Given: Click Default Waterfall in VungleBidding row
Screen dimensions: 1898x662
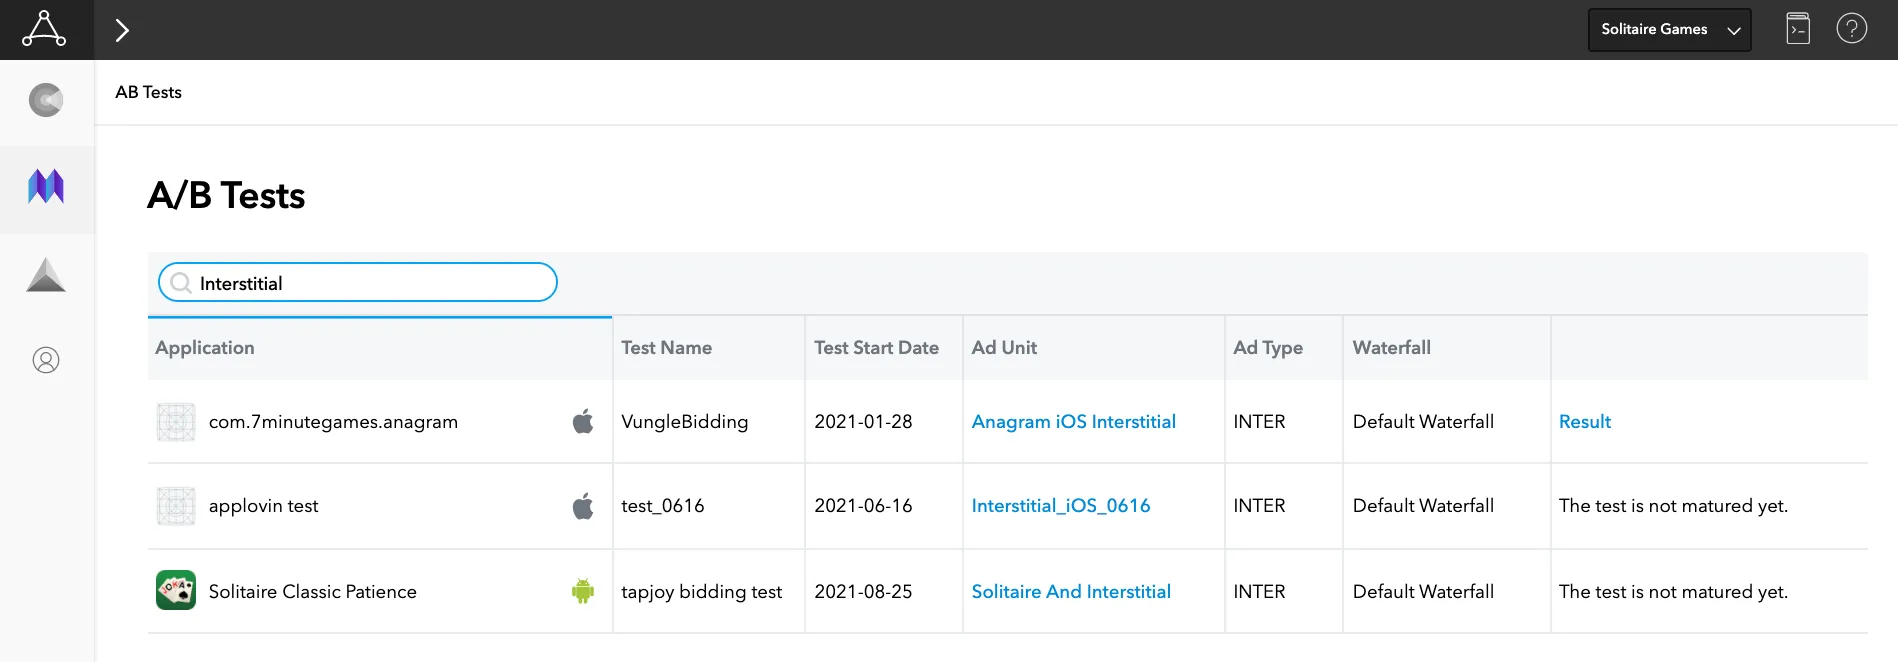Looking at the screenshot, I should coord(1423,422).
